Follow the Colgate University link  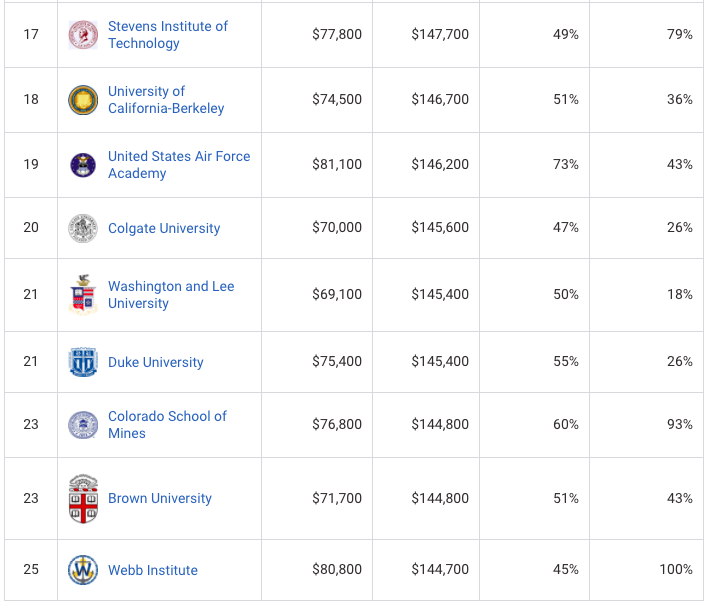(164, 229)
